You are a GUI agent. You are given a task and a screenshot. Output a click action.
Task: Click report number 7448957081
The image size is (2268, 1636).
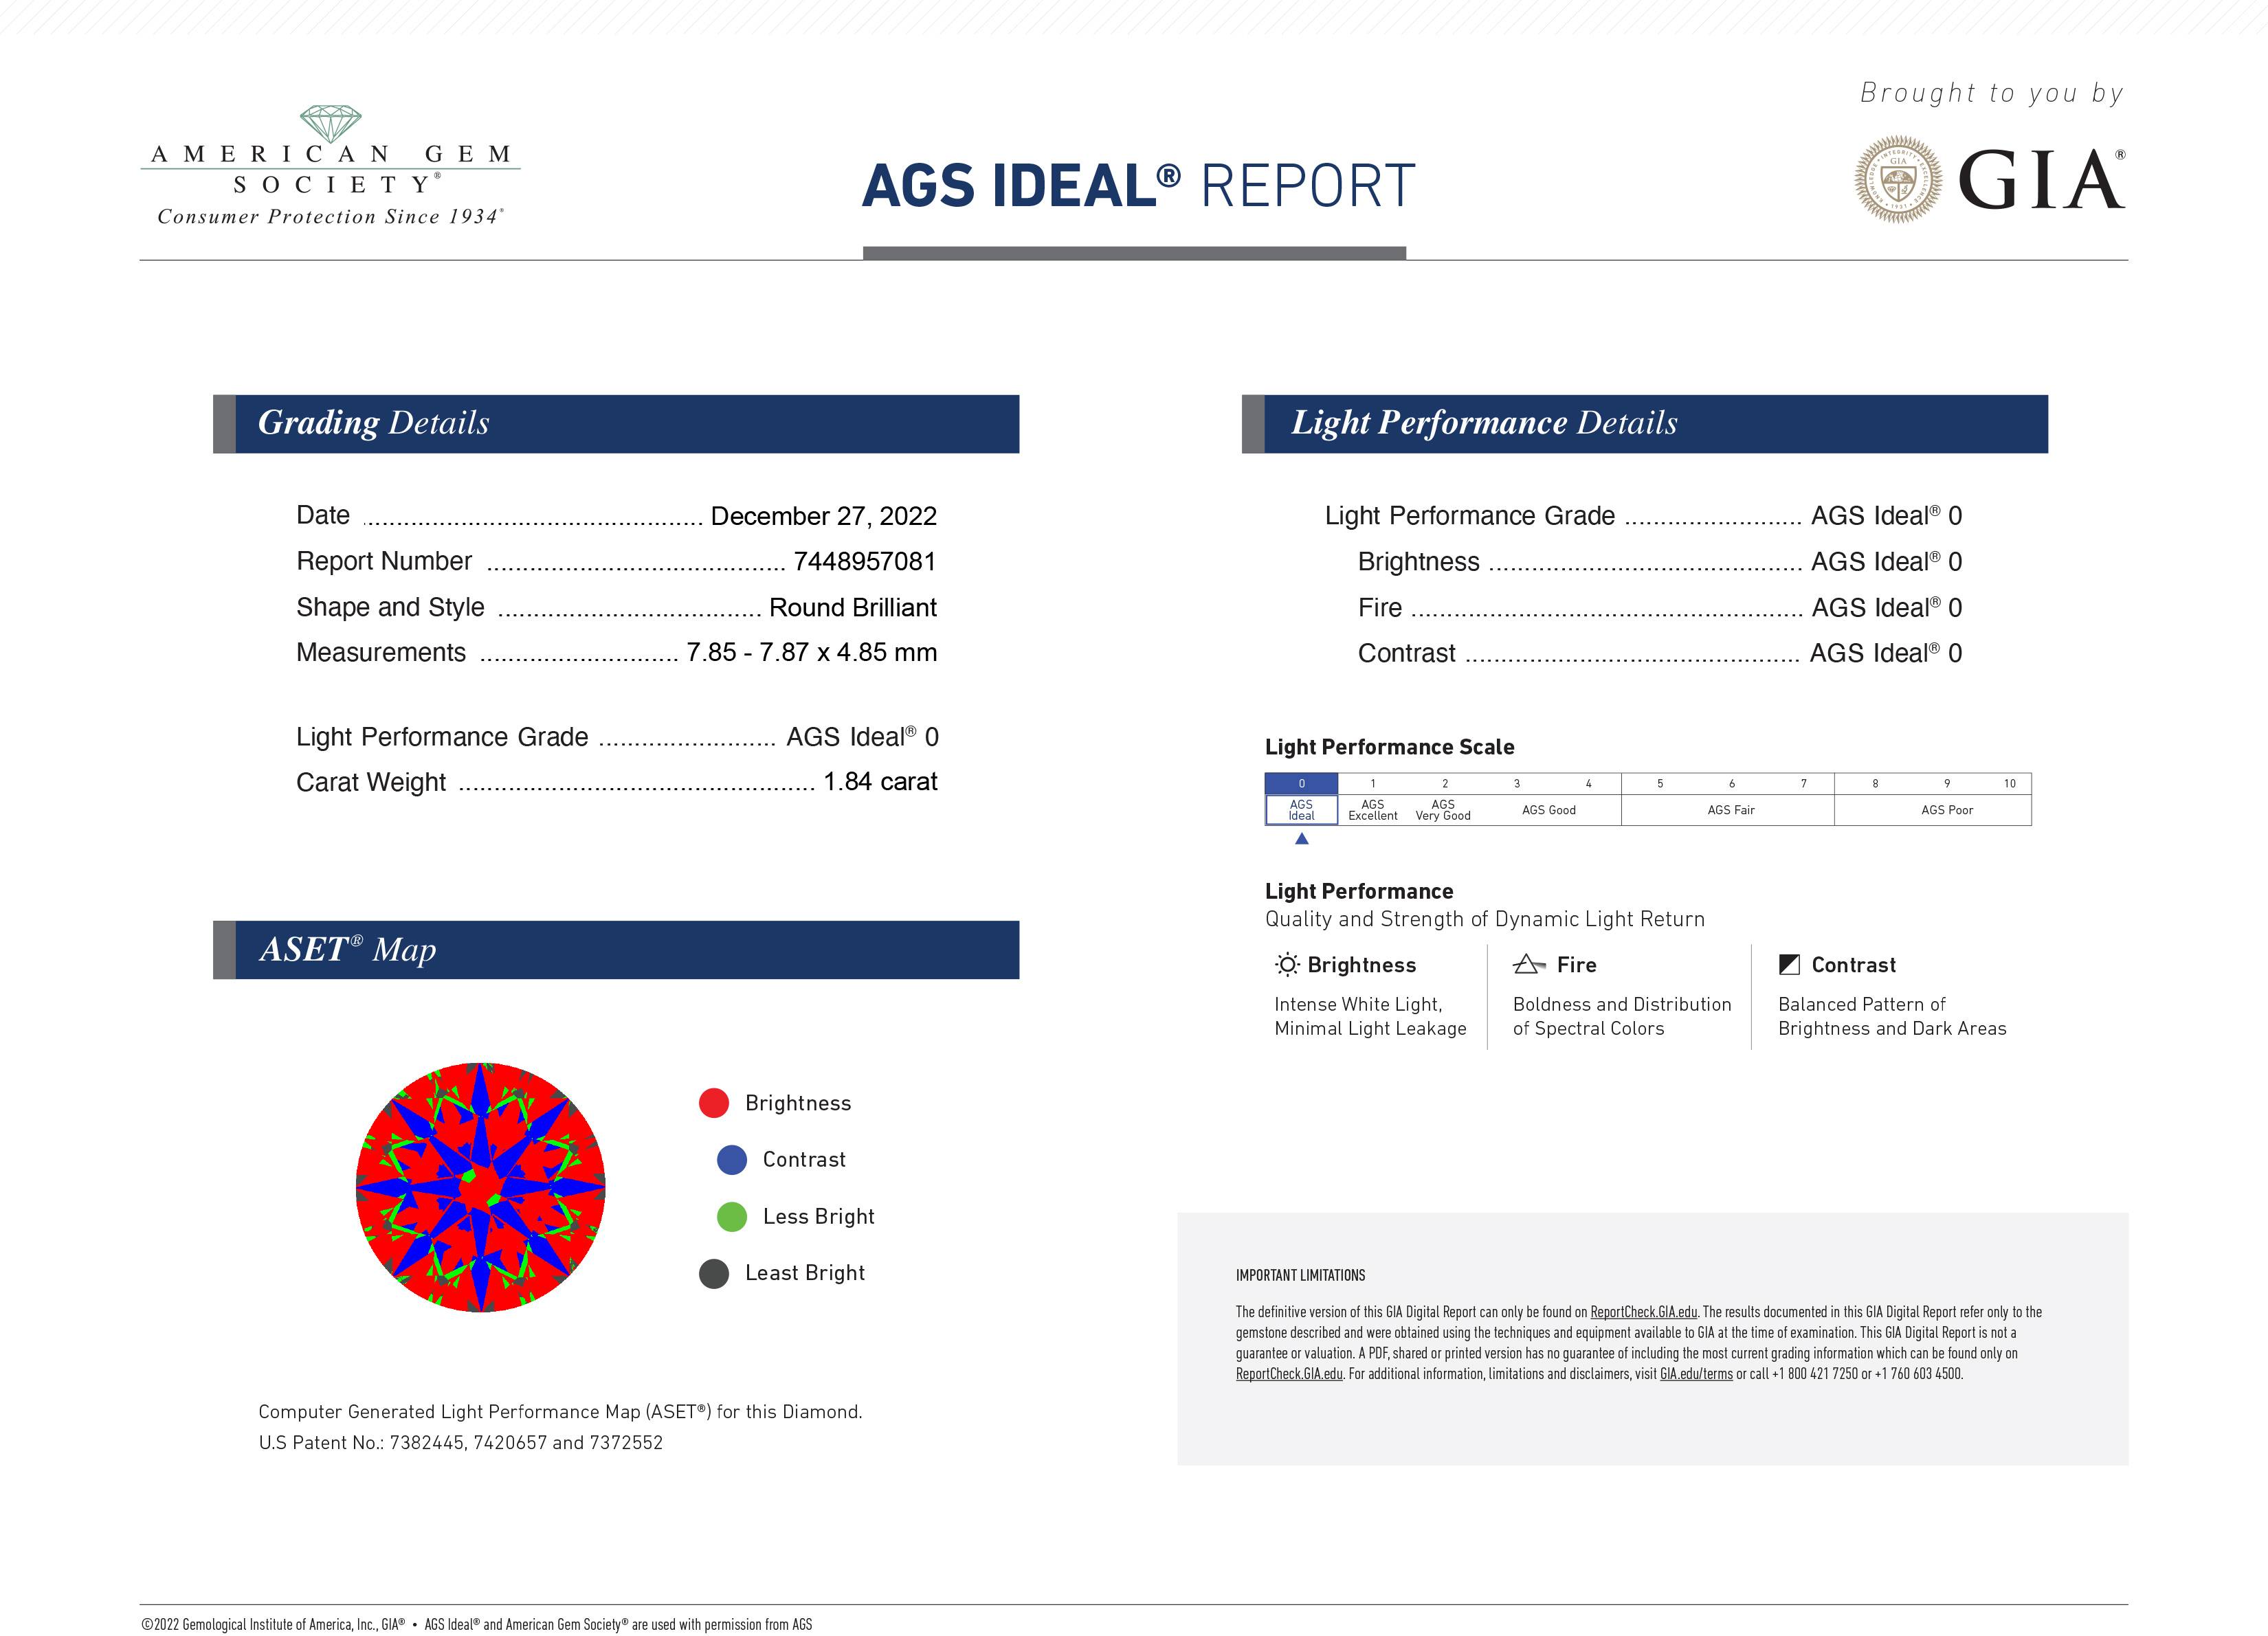point(865,561)
